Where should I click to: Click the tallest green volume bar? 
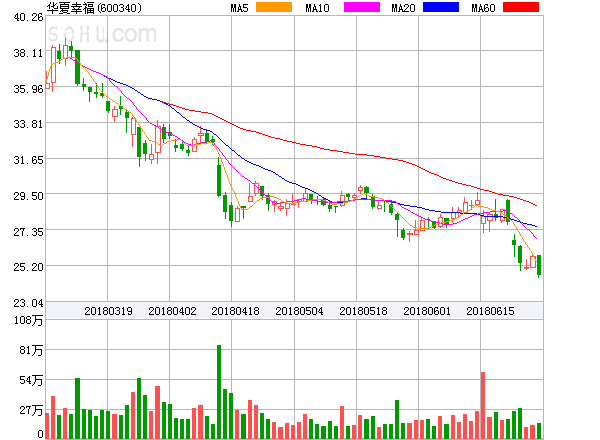coord(219,392)
